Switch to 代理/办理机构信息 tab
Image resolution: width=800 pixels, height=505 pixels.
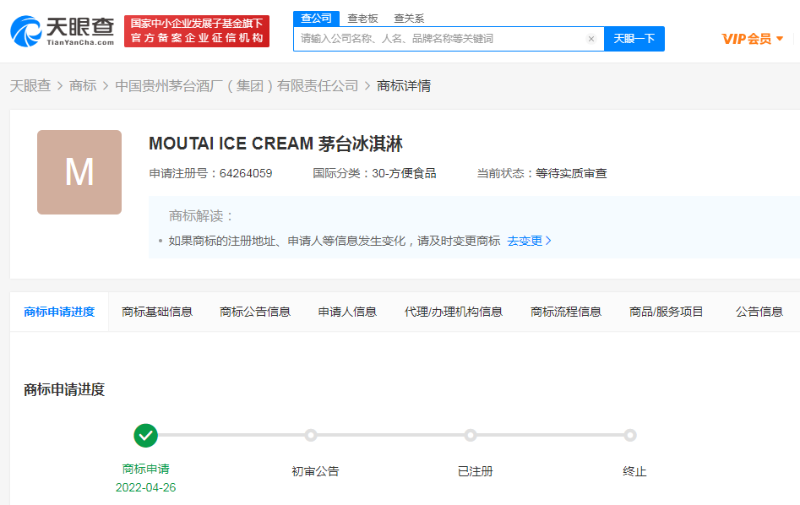pos(454,312)
